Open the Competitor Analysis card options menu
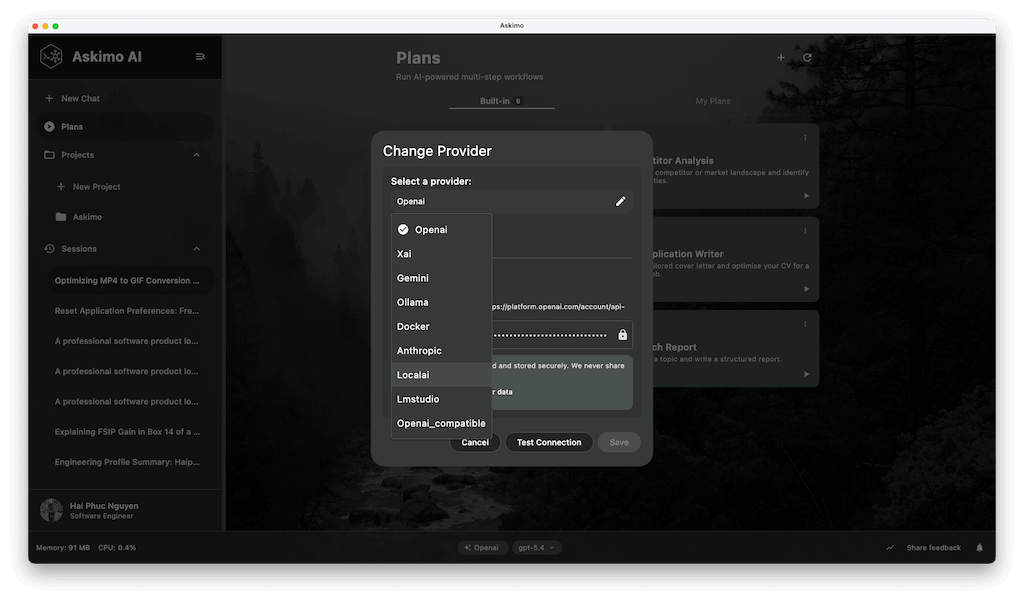This screenshot has width=1024, height=601. pyautogui.click(x=805, y=138)
